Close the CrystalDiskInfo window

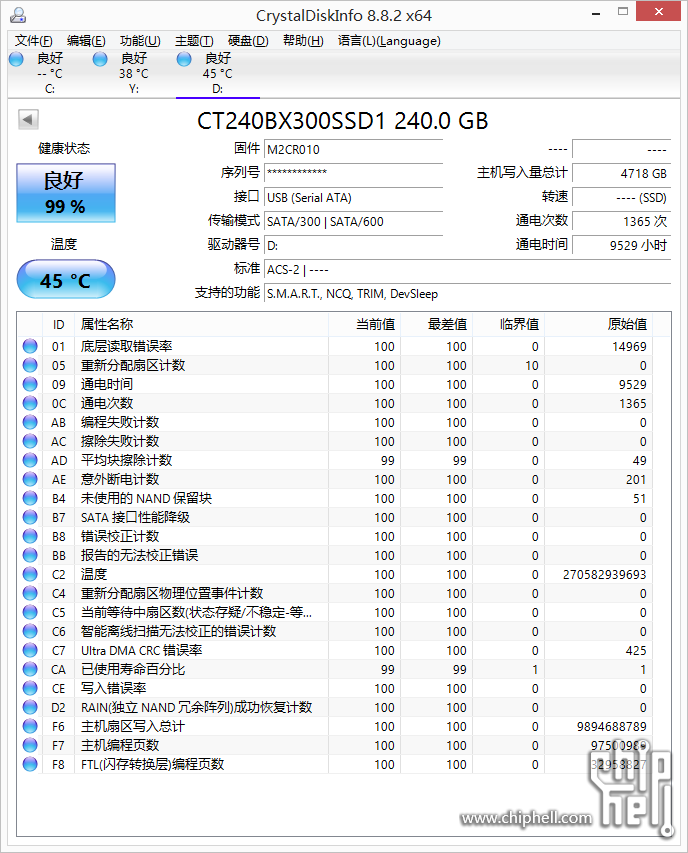coord(659,12)
